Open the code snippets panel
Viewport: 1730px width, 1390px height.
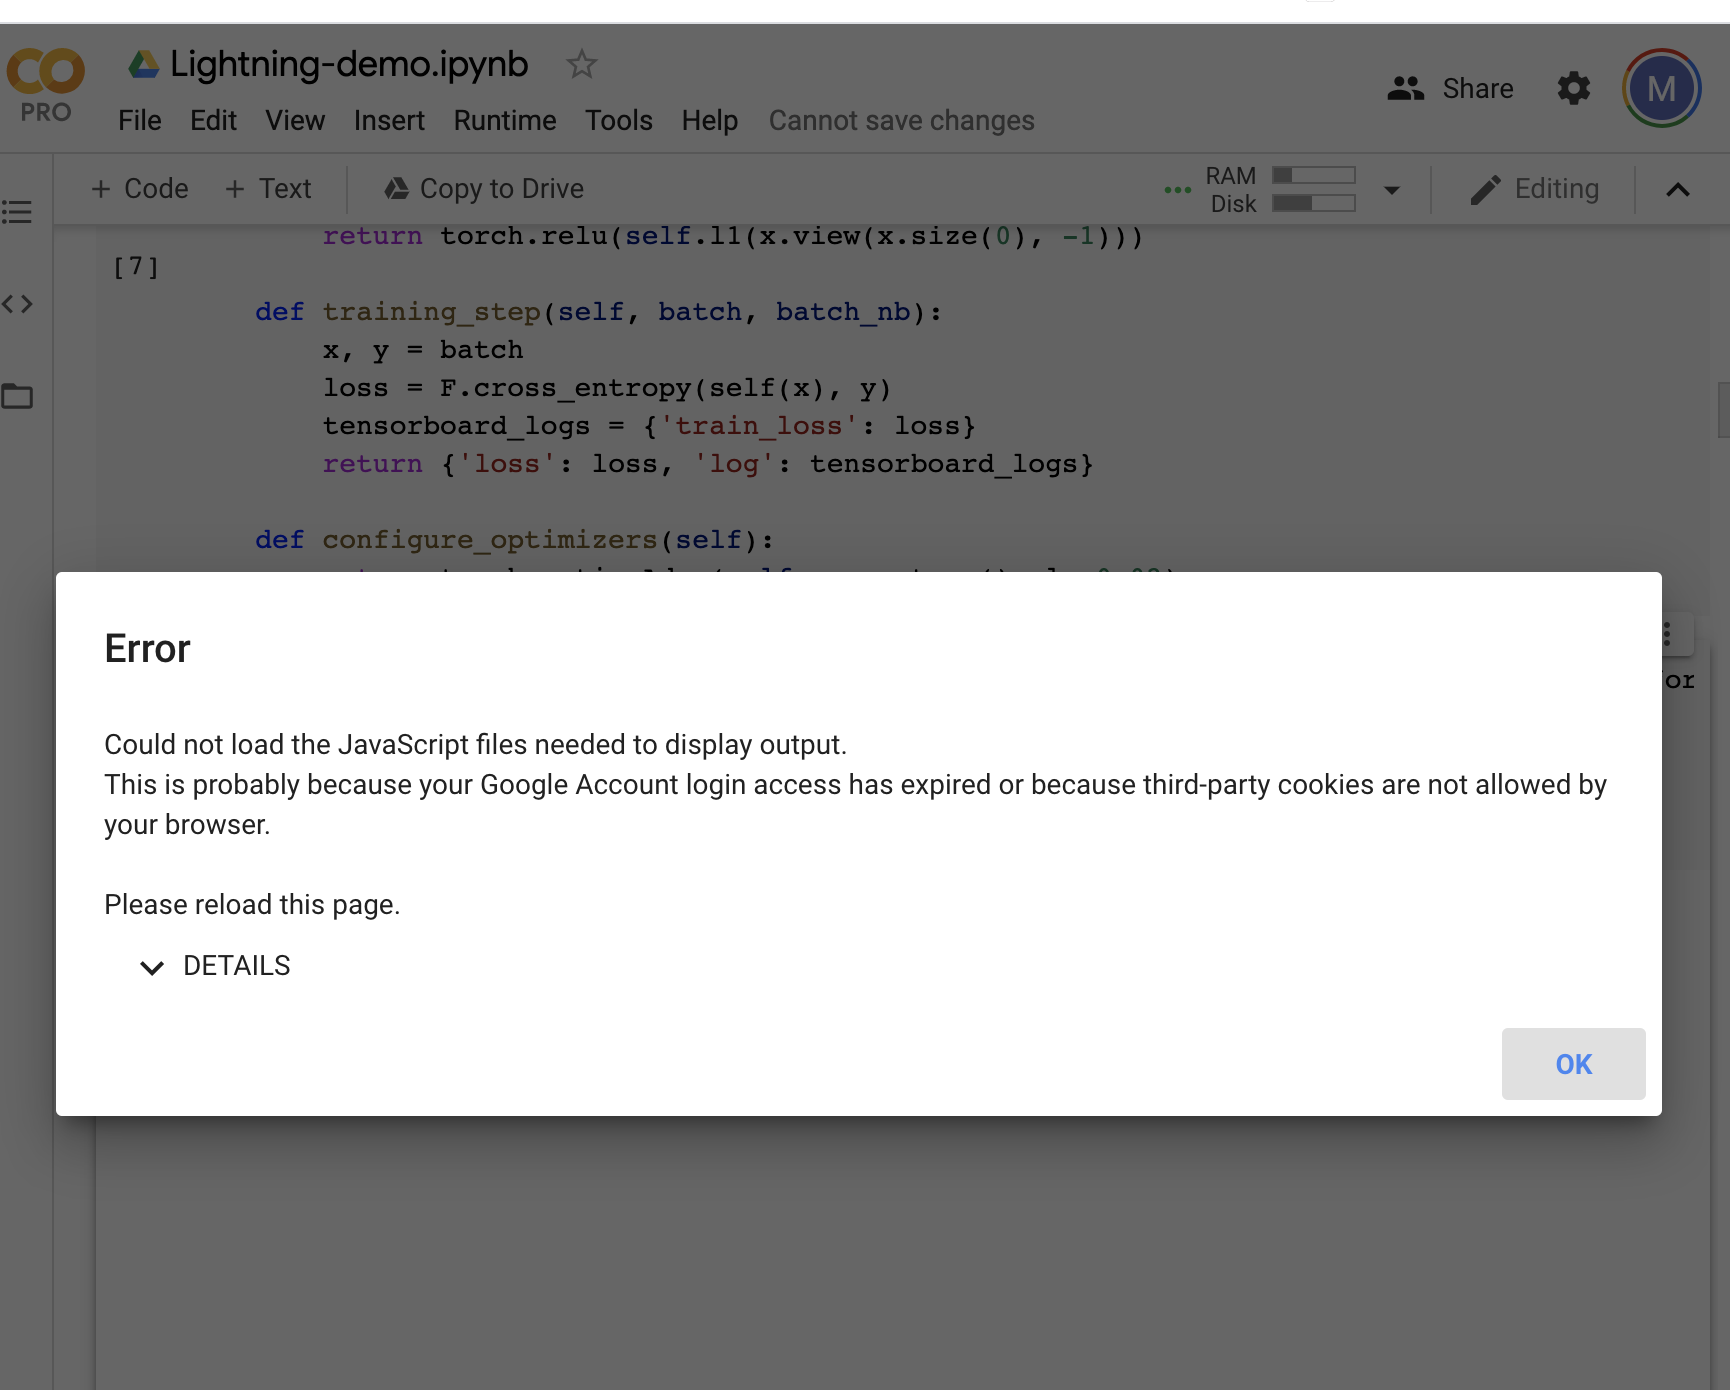(18, 304)
